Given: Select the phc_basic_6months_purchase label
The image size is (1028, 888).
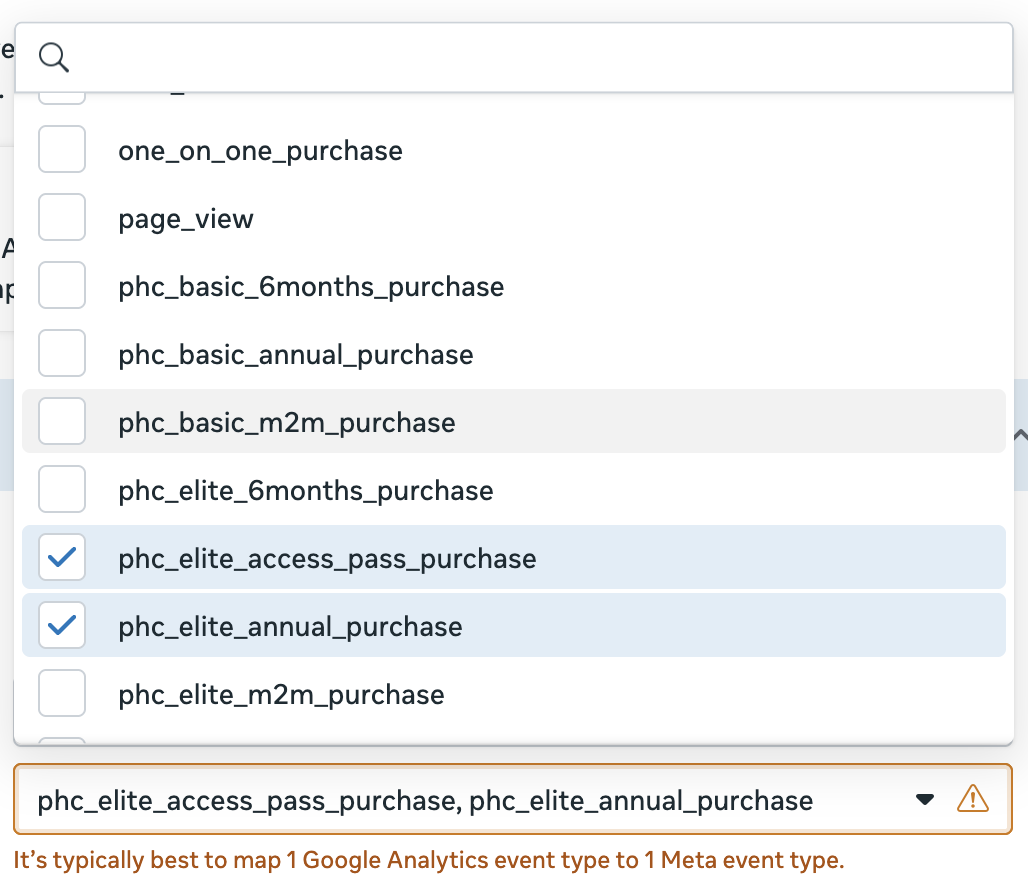Looking at the screenshot, I should [311, 287].
